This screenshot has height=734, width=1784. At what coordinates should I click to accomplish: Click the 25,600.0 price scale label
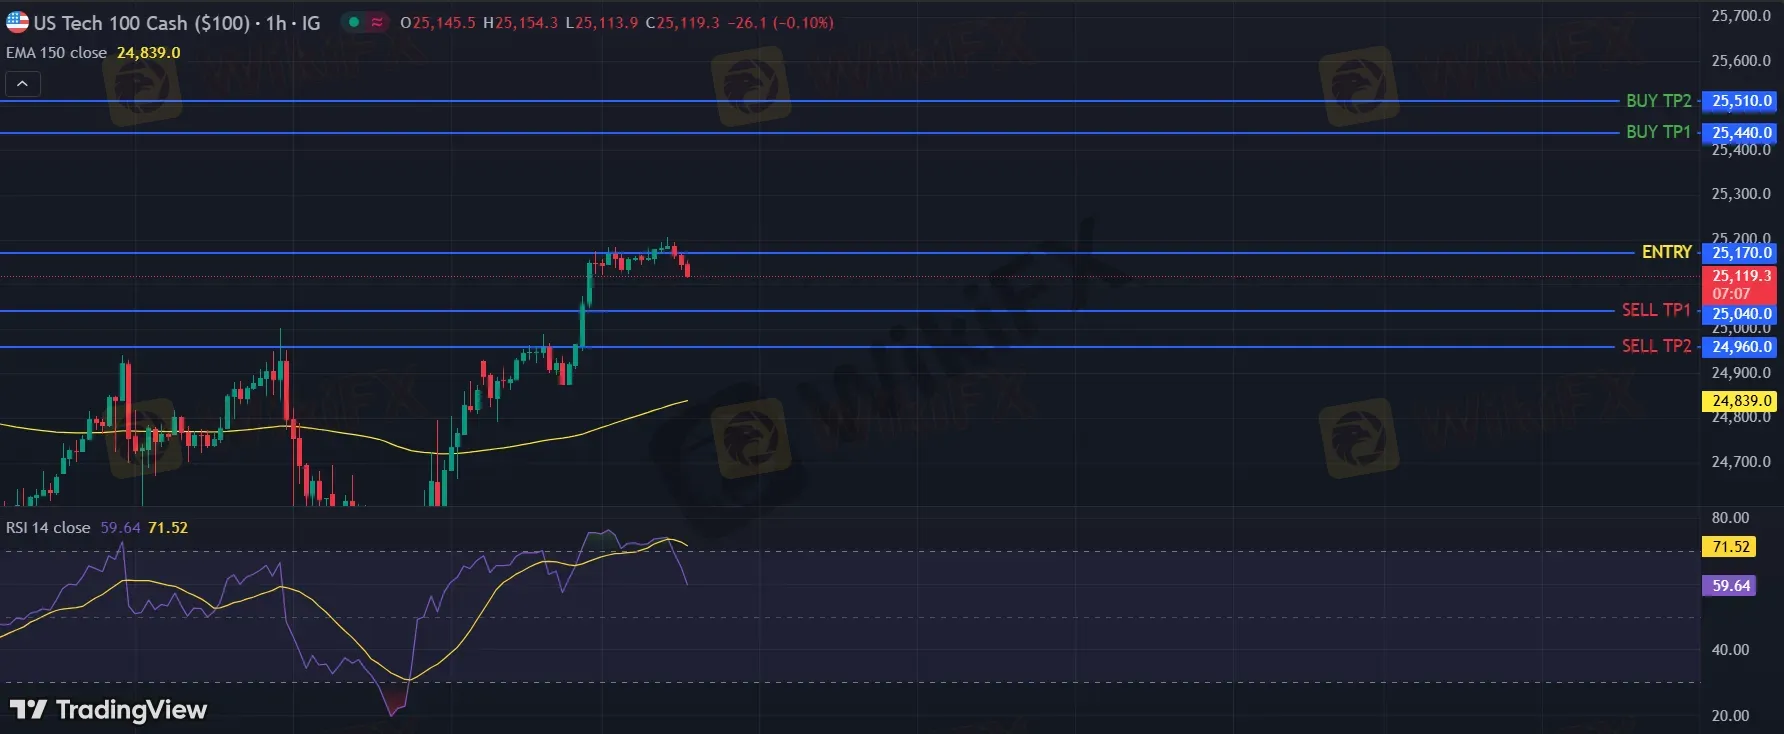coord(1741,61)
